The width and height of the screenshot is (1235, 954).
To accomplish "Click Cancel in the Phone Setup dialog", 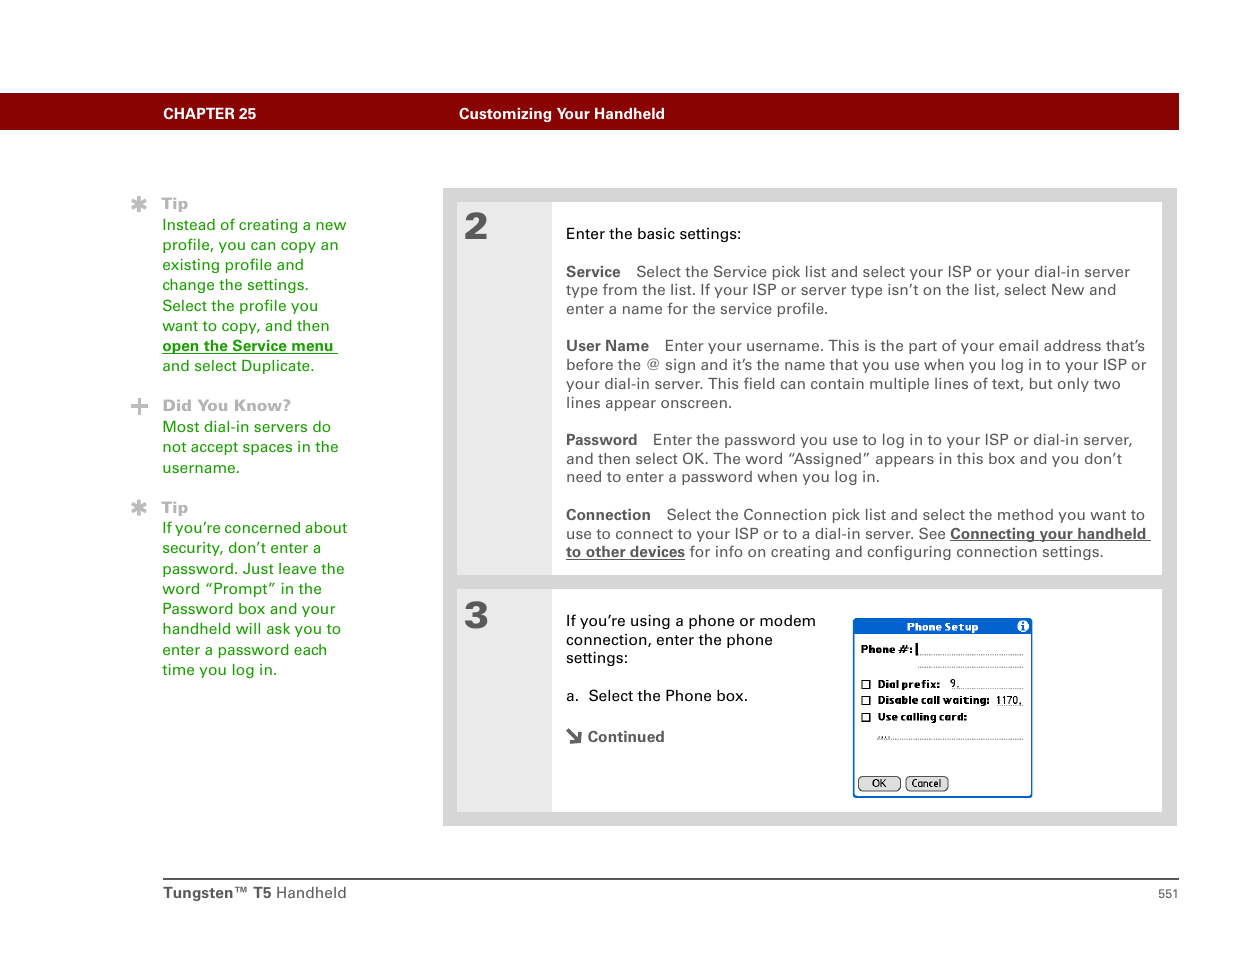I will (x=927, y=783).
